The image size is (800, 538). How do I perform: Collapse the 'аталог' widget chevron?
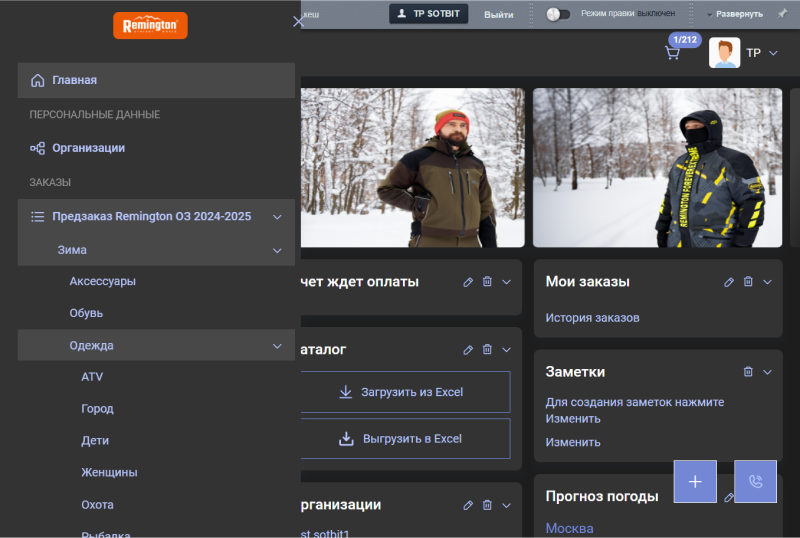(x=507, y=350)
